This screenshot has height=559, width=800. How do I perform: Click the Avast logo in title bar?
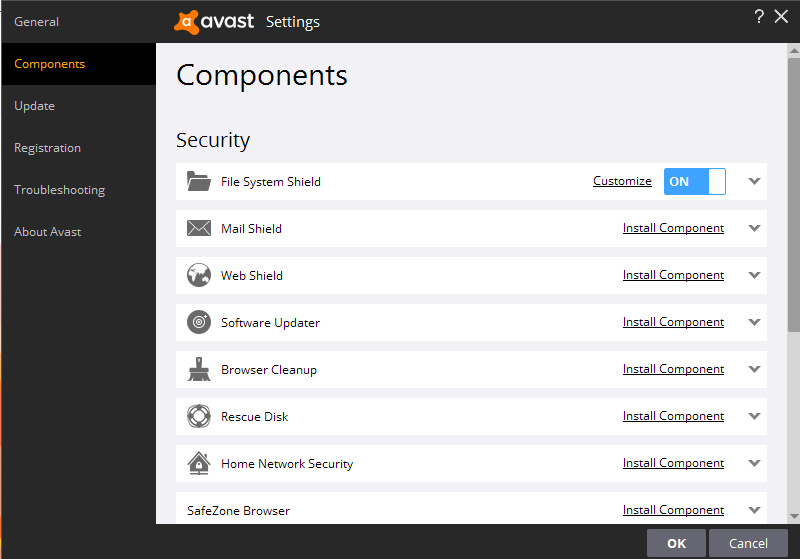(214, 21)
